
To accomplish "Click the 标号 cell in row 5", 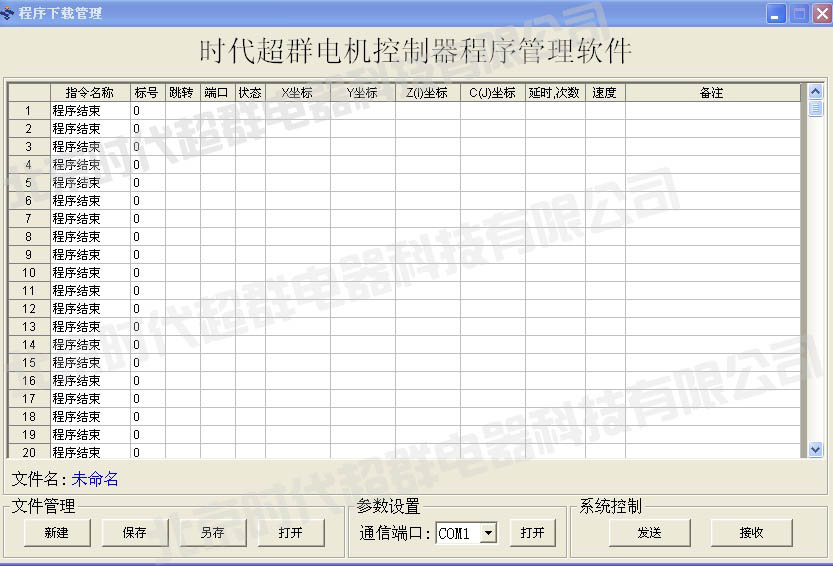I will [x=147, y=183].
